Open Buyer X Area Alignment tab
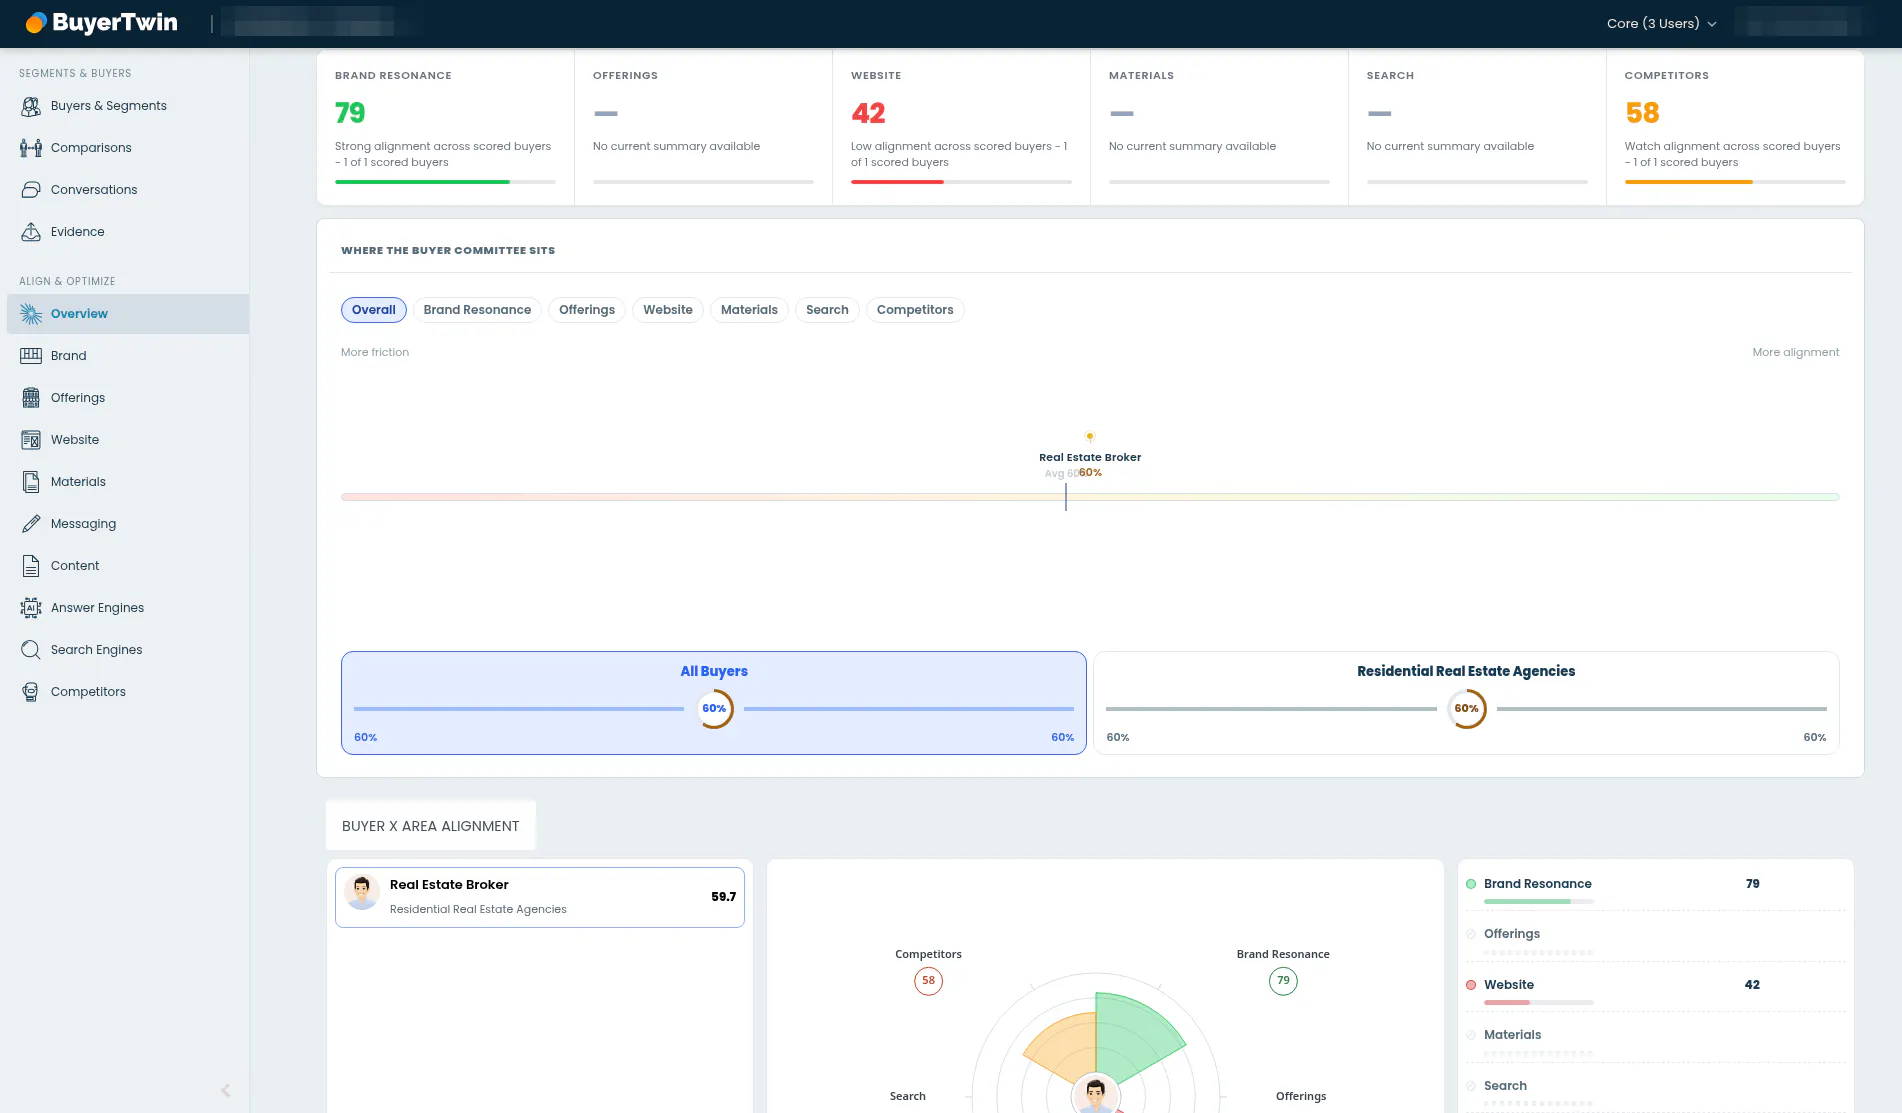This screenshot has width=1902, height=1113. click(431, 826)
